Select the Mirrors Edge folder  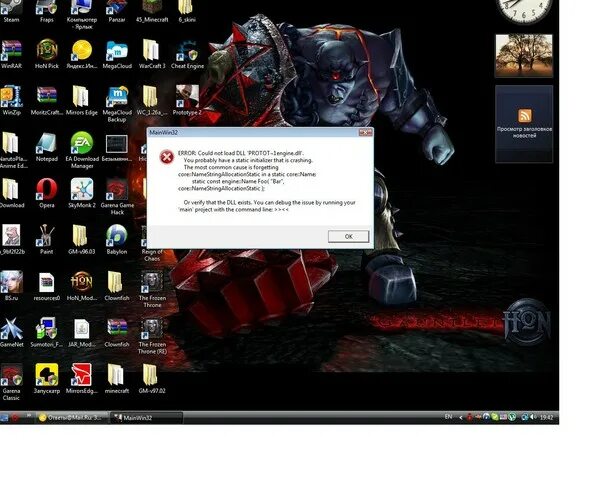(x=82, y=101)
